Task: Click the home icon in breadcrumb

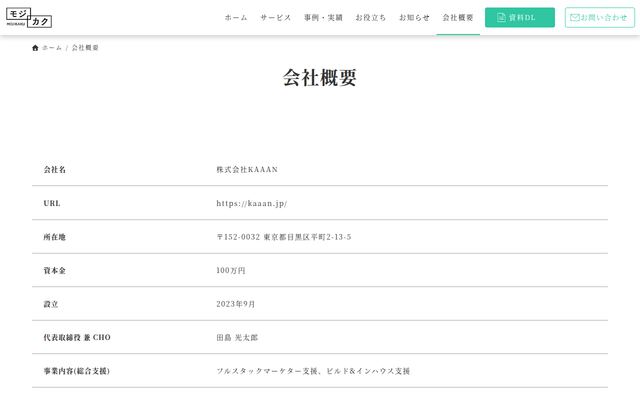Action: click(35, 48)
